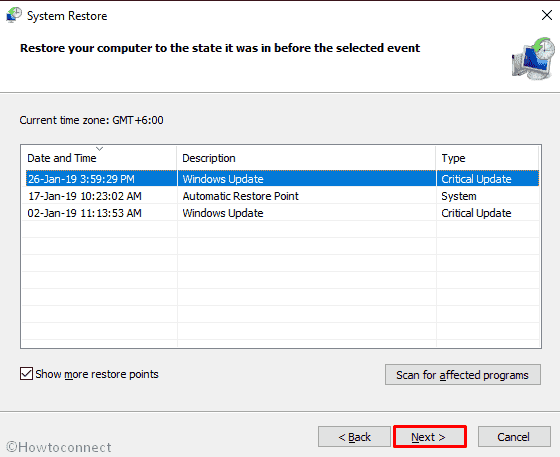Screen dimensions: 560x457
Task: Sort by Date and Time column
Action: [99, 158]
